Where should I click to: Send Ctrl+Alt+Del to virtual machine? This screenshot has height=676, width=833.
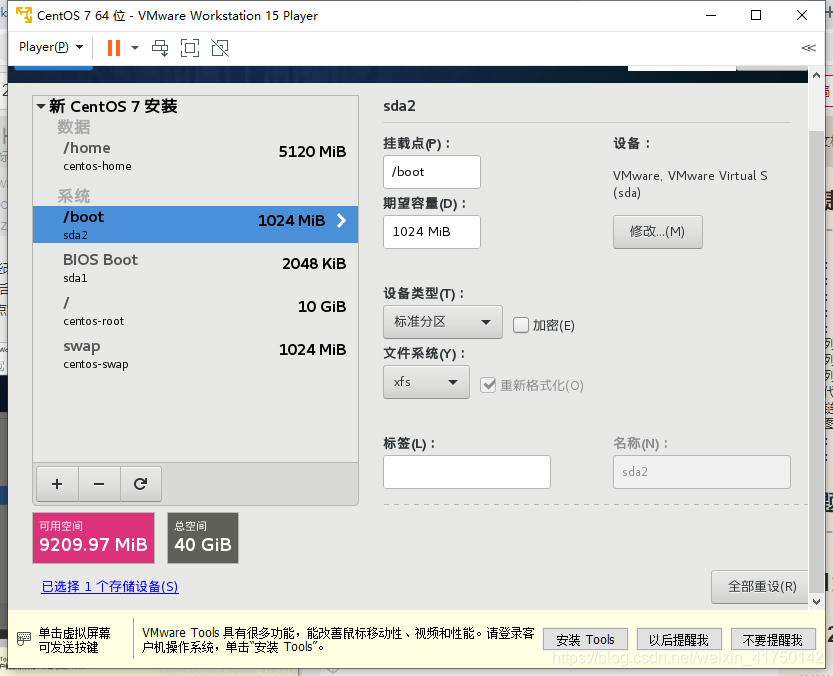(x=160, y=48)
